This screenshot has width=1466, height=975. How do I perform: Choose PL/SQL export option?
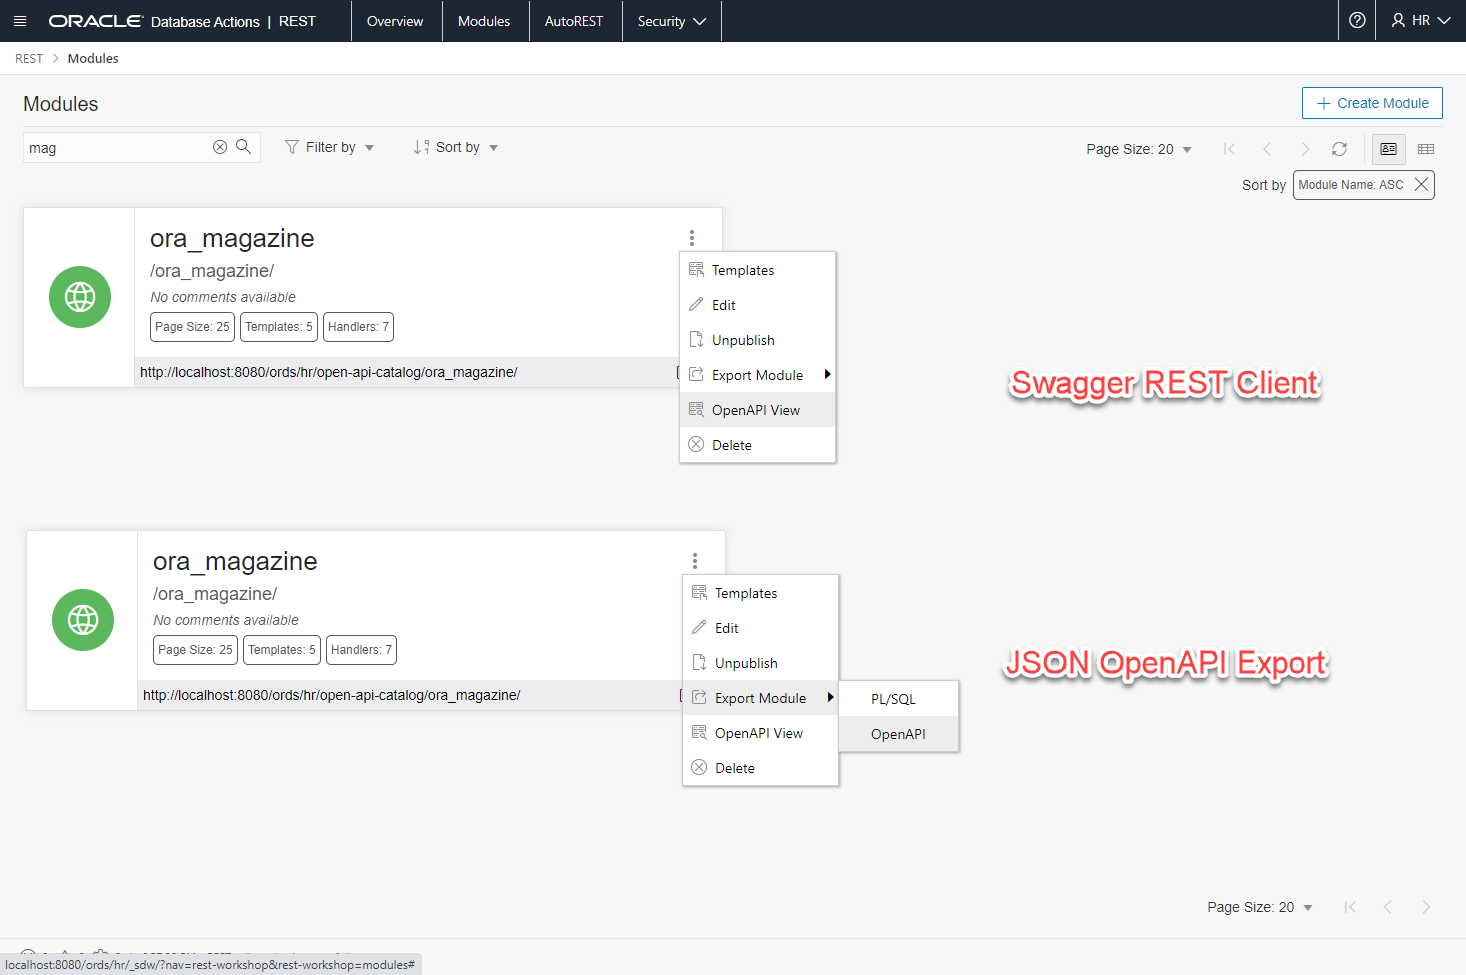pos(899,699)
